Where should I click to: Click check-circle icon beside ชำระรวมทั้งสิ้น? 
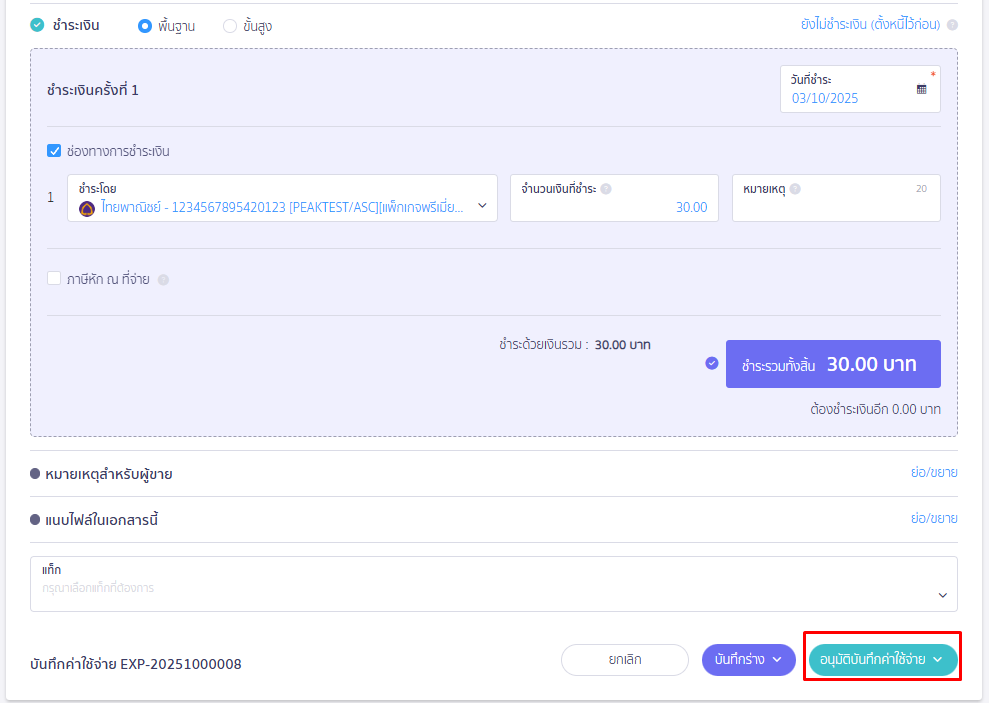click(712, 363)
